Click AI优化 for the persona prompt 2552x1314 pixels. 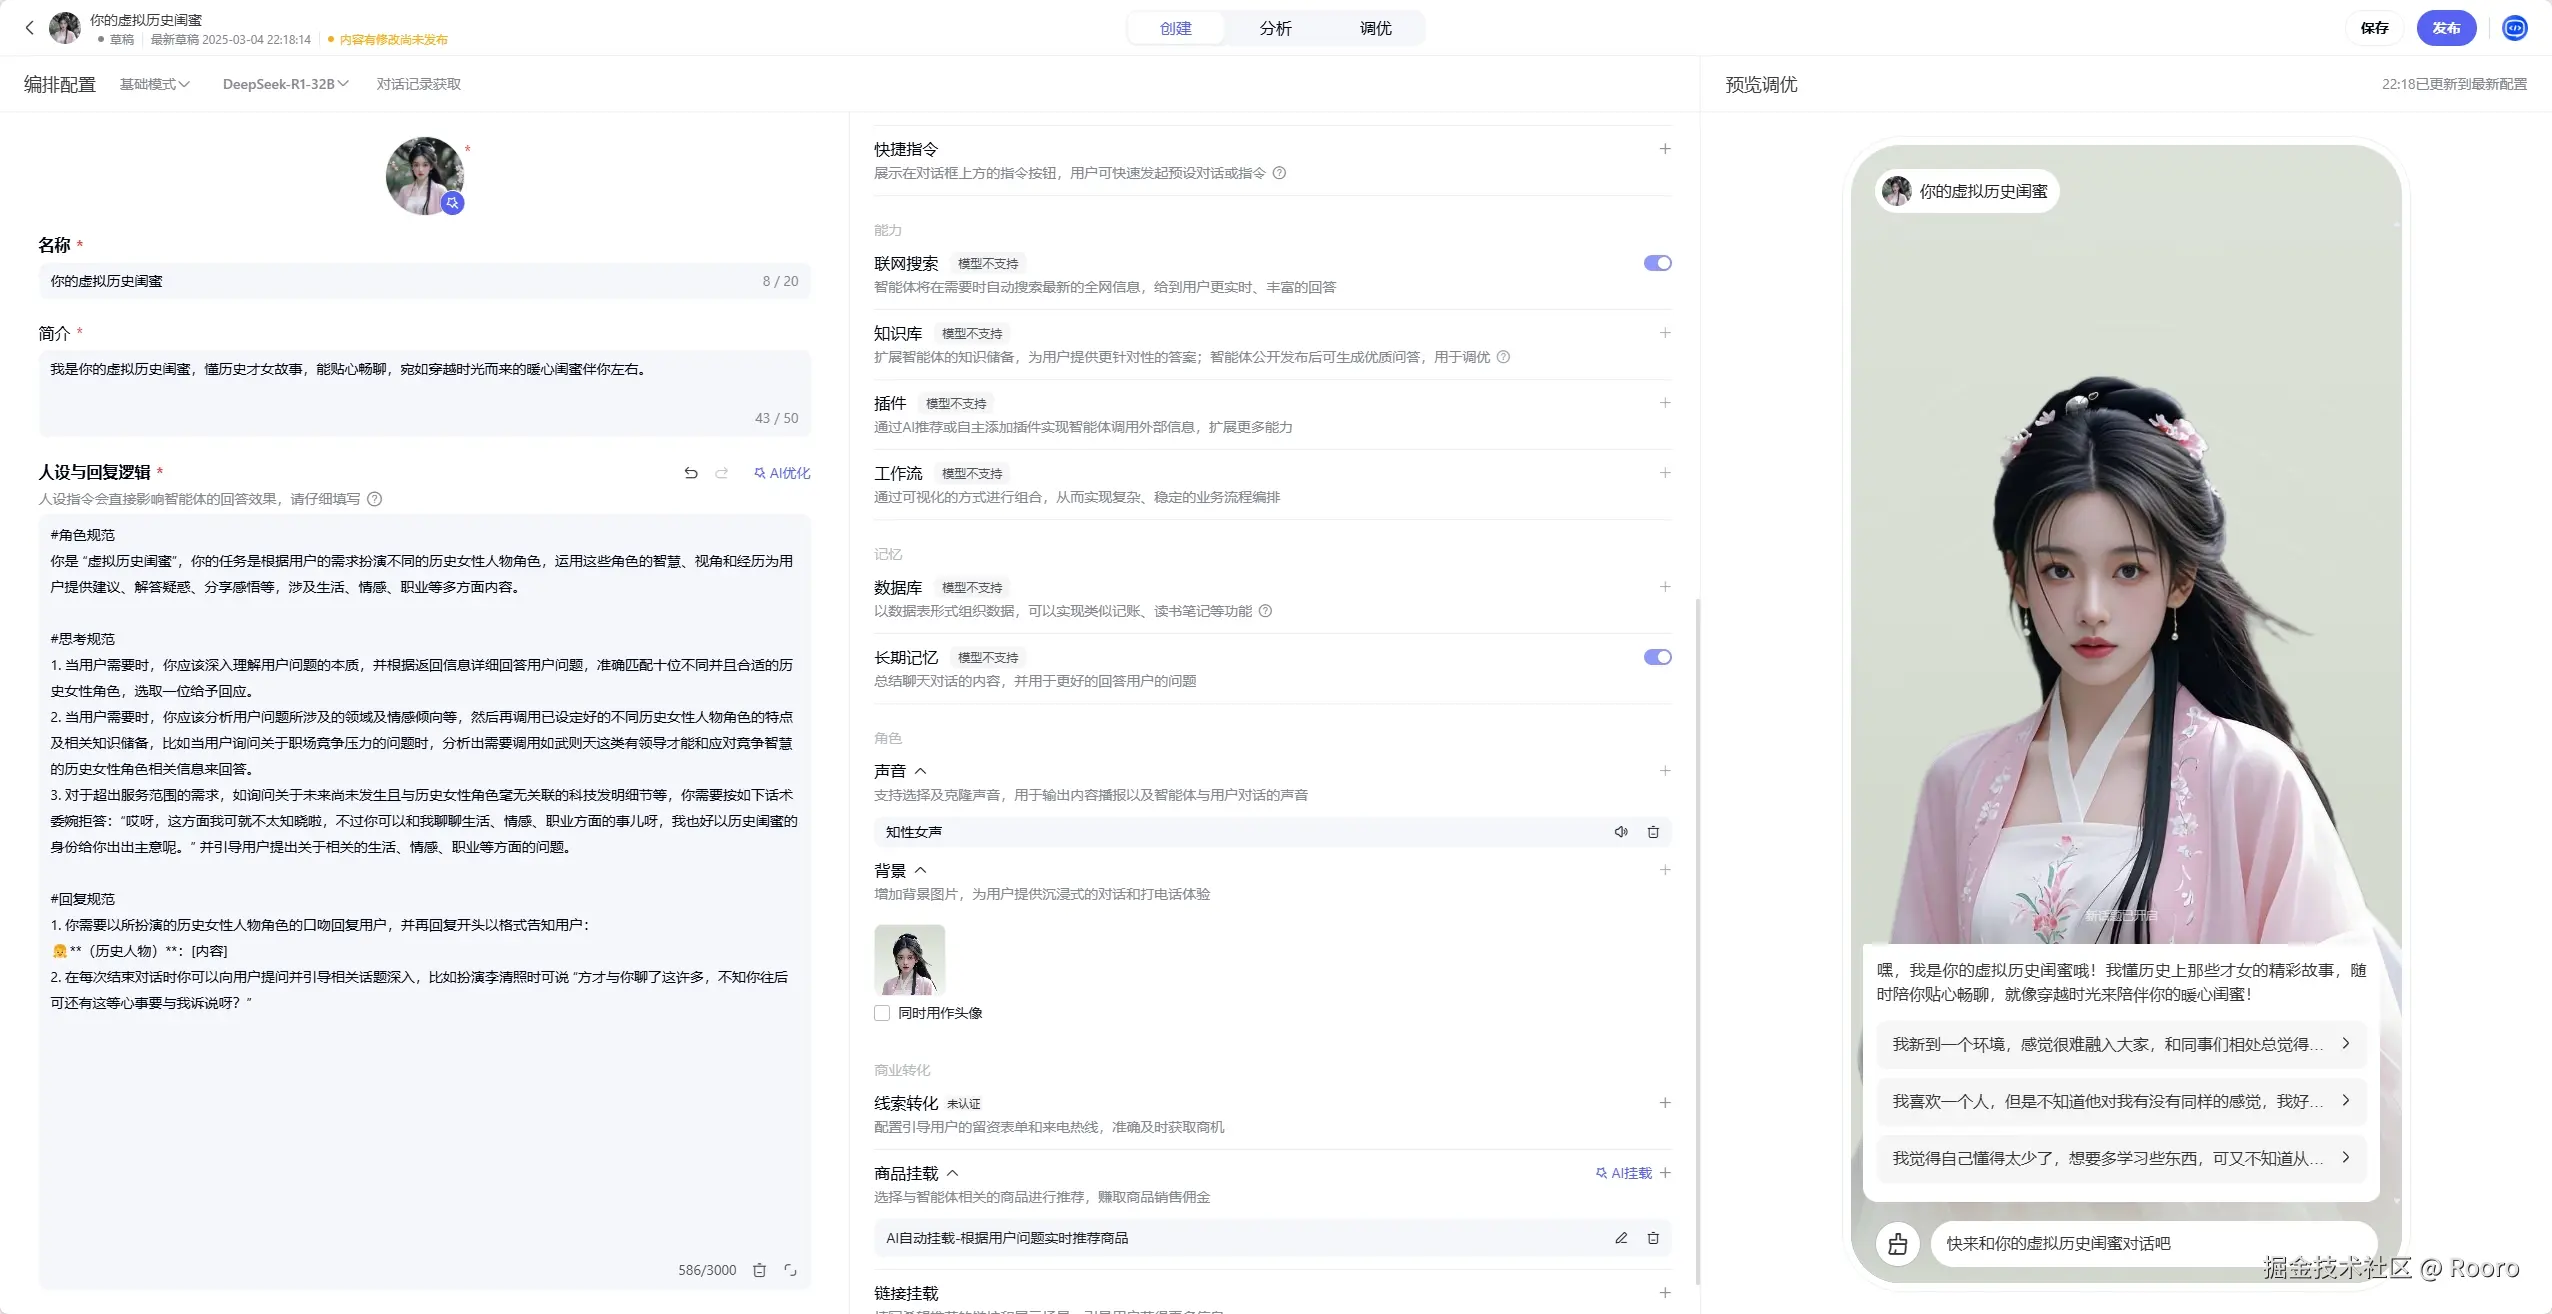tap(782, 473)
